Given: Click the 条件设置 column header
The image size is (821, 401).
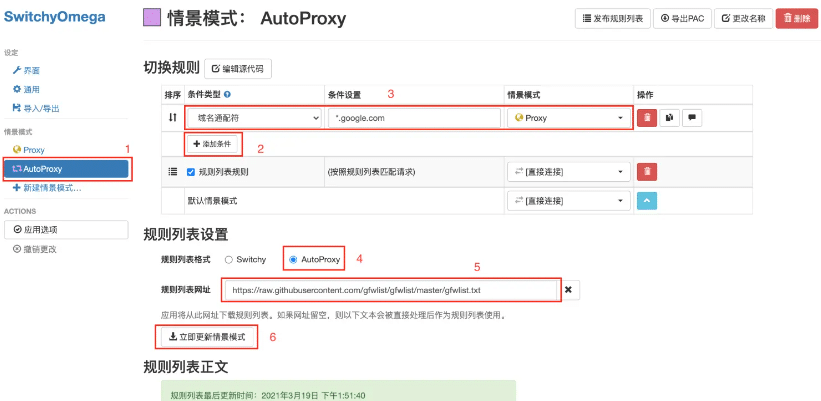Looking at the screenshot, I should point(344,95).
